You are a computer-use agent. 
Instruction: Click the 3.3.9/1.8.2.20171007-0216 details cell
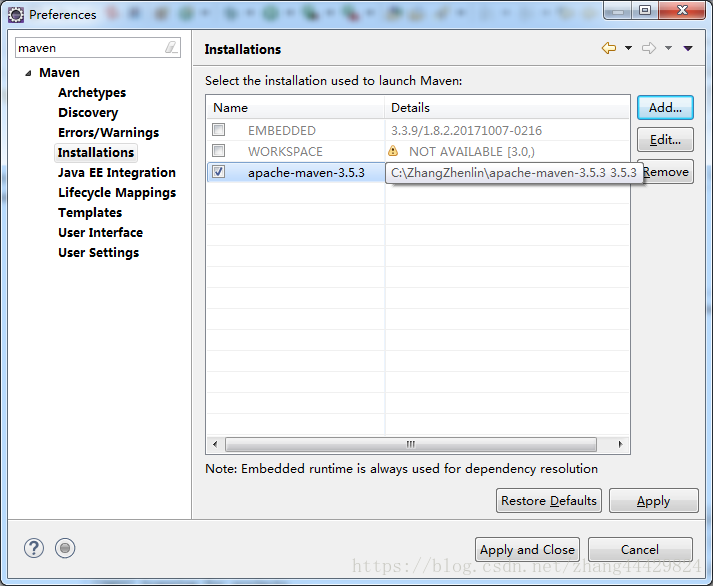click(467, 130)
